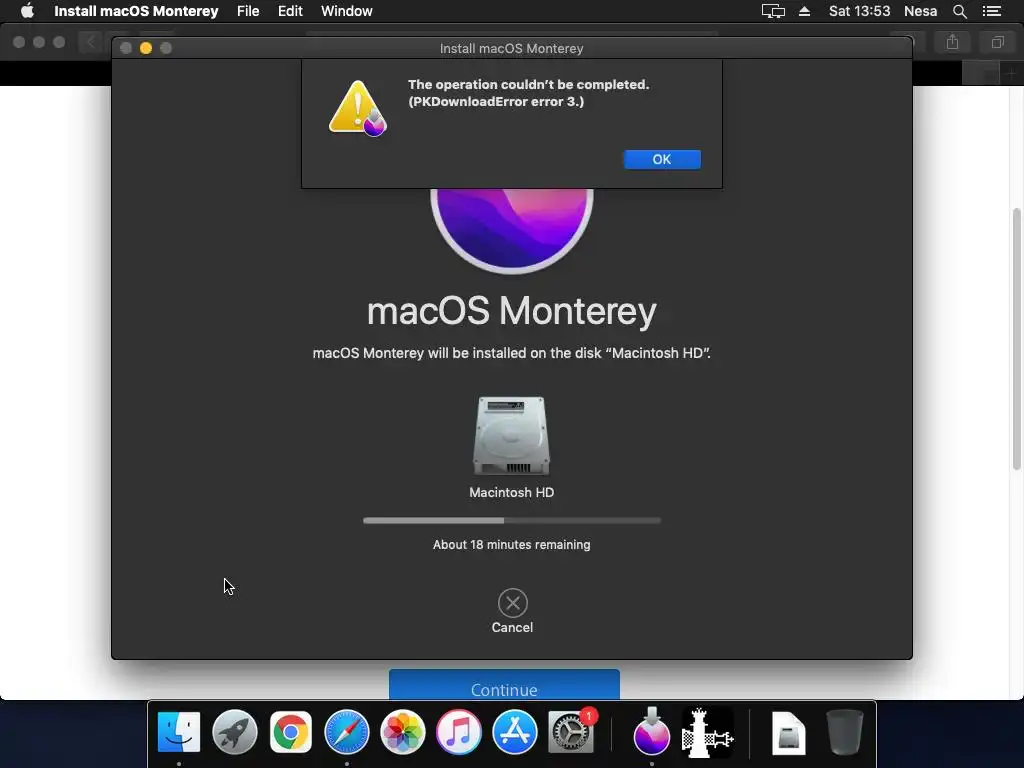Screen dimensions: 1024x768
Task: Click the "About 18 minutes remaining" text
Action: [x=511, y=545]
